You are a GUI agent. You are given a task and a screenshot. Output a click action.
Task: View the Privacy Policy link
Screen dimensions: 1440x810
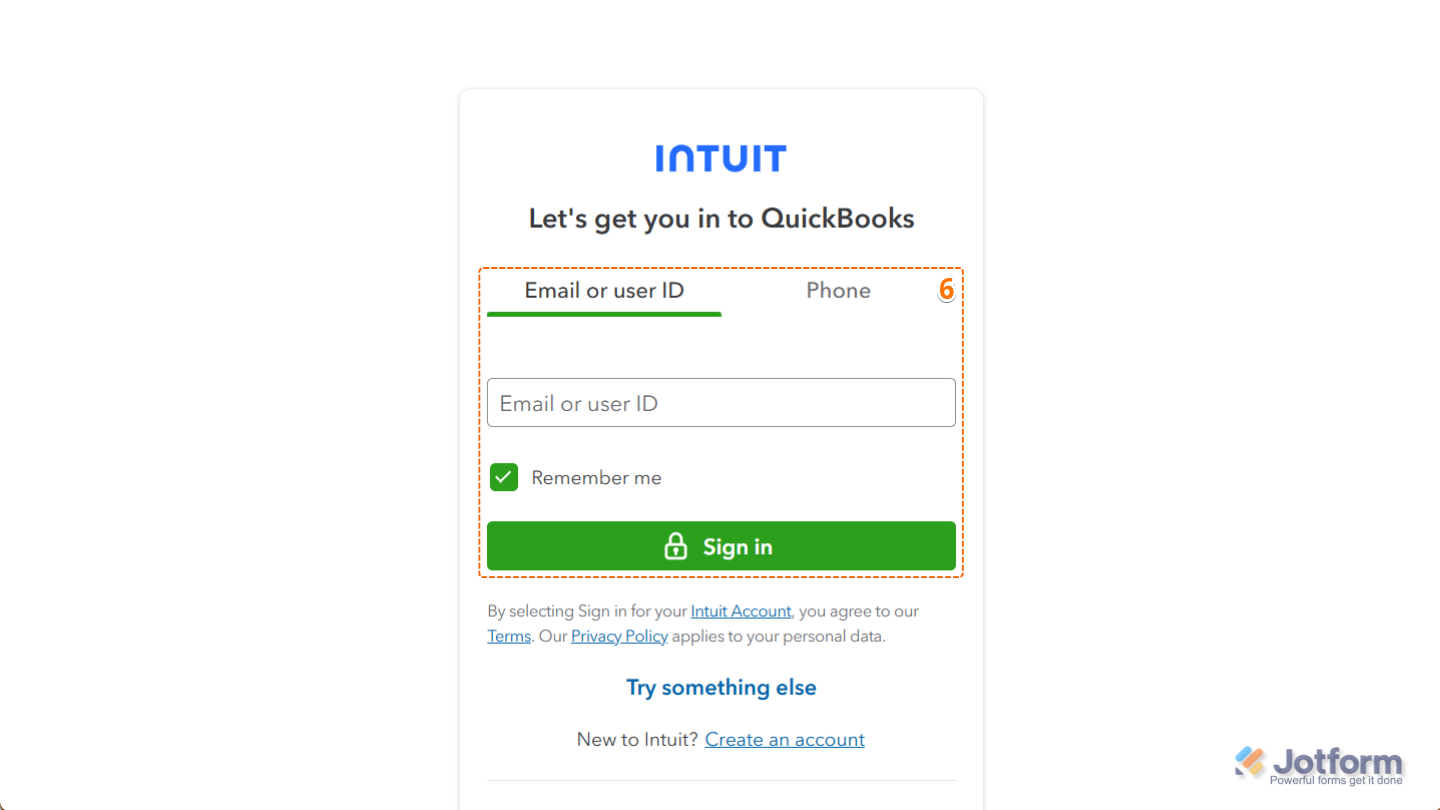pyautogui.click(x=619, y=636)
